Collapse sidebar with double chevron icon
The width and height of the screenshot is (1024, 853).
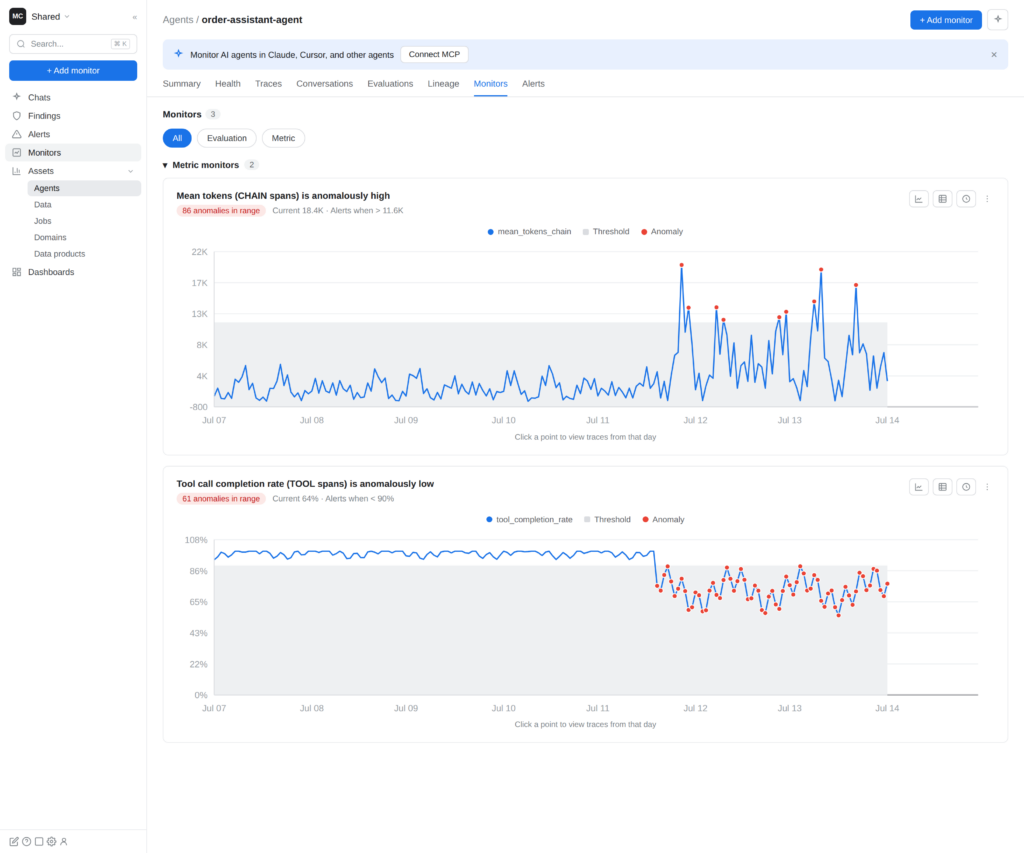[x=135, y=17]
